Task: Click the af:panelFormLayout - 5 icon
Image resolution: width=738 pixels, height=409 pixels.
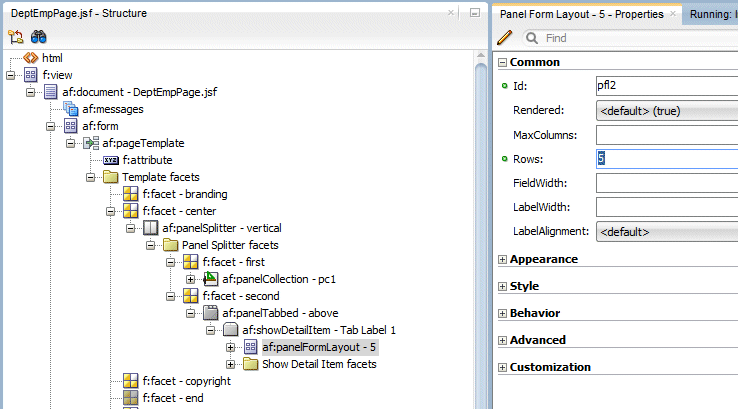Action: tap(250, 347)
